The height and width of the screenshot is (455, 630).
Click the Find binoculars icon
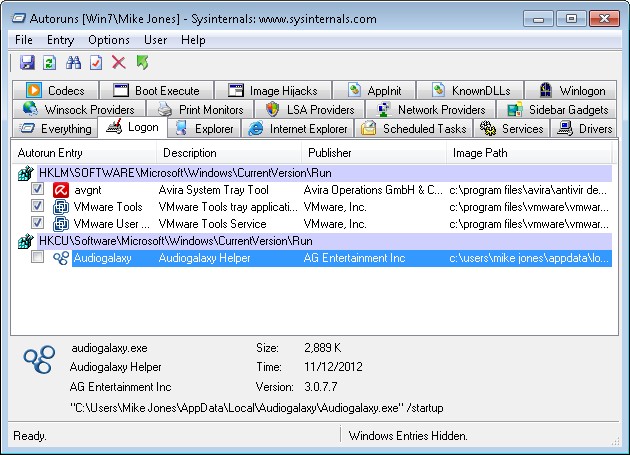coord(73,63)
